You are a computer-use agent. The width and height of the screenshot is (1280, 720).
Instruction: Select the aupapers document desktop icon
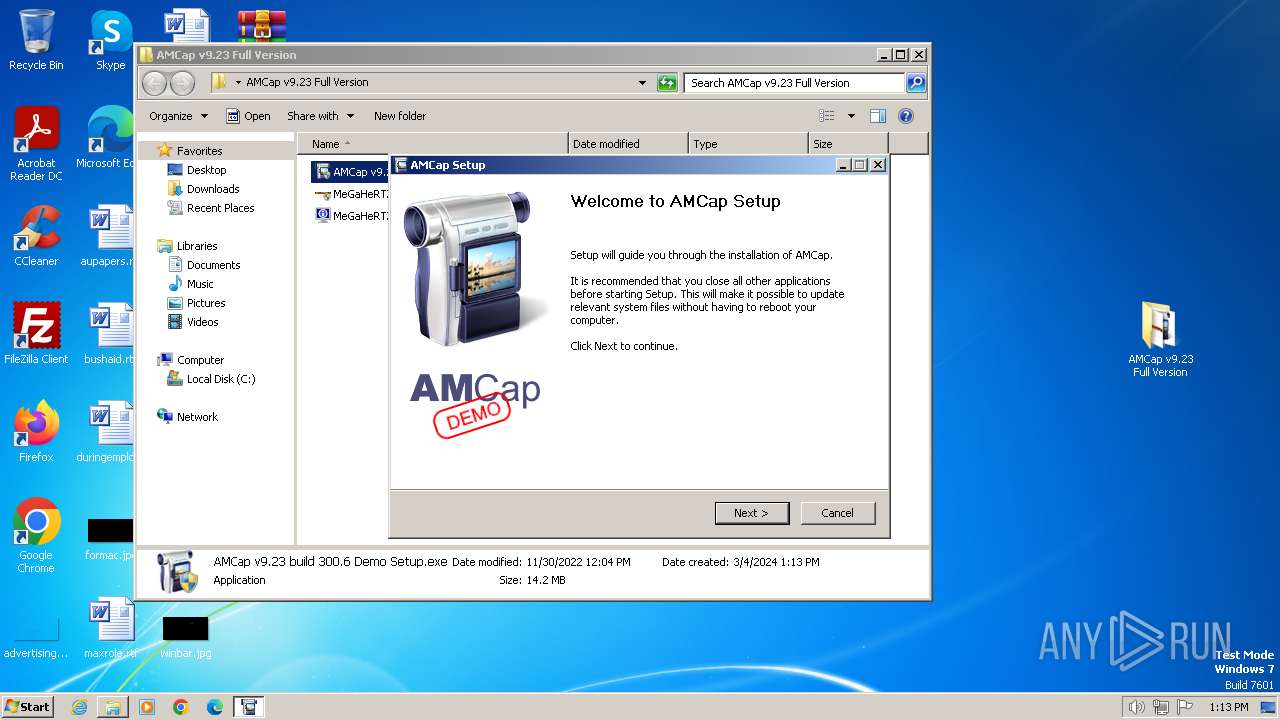click(108, 236)
